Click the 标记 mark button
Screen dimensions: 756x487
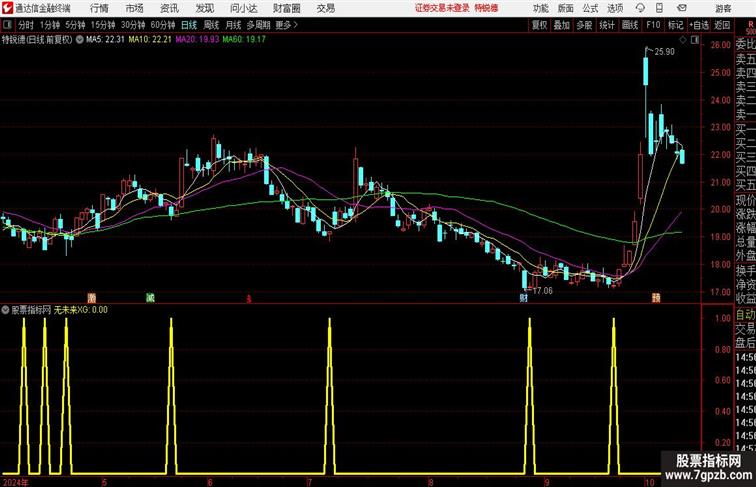click(x=675, y=25)
